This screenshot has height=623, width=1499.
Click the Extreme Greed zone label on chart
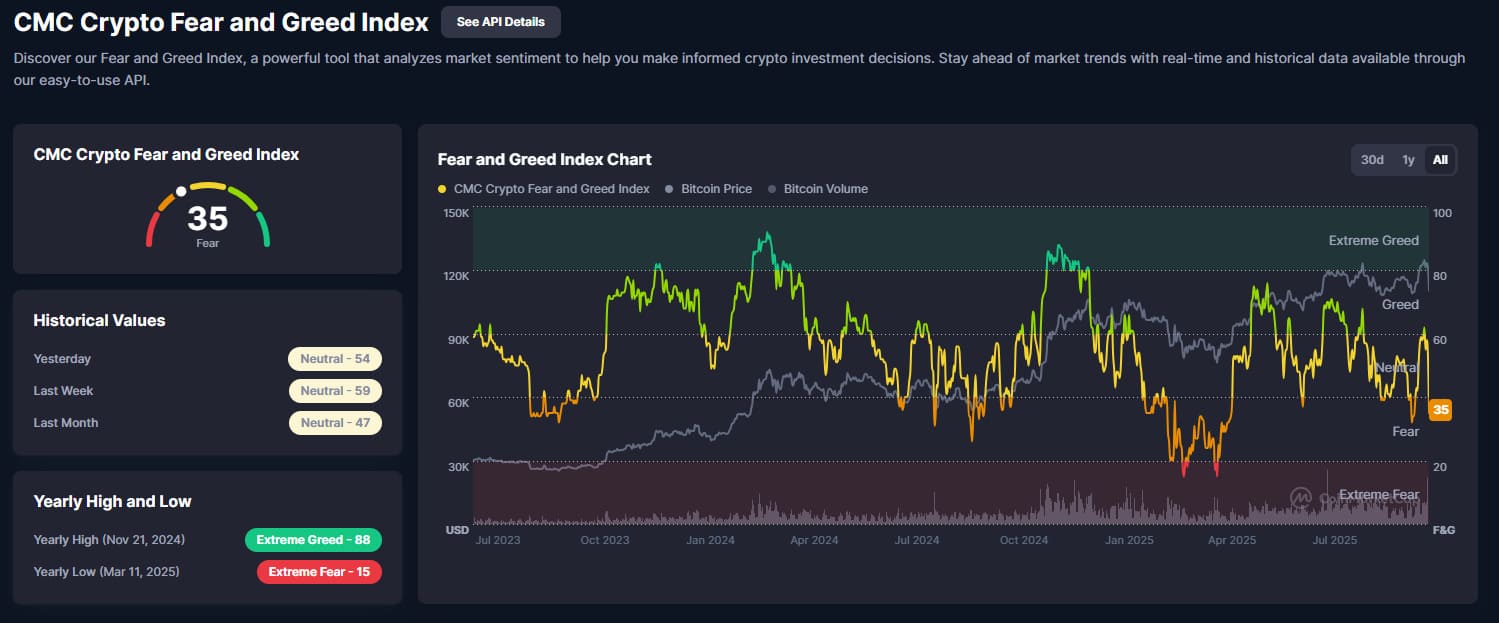click(1373, 241)
